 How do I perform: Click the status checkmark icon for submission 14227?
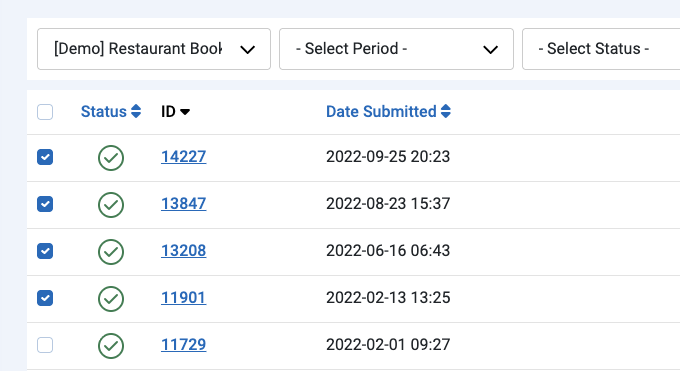[x=111, y=158]
